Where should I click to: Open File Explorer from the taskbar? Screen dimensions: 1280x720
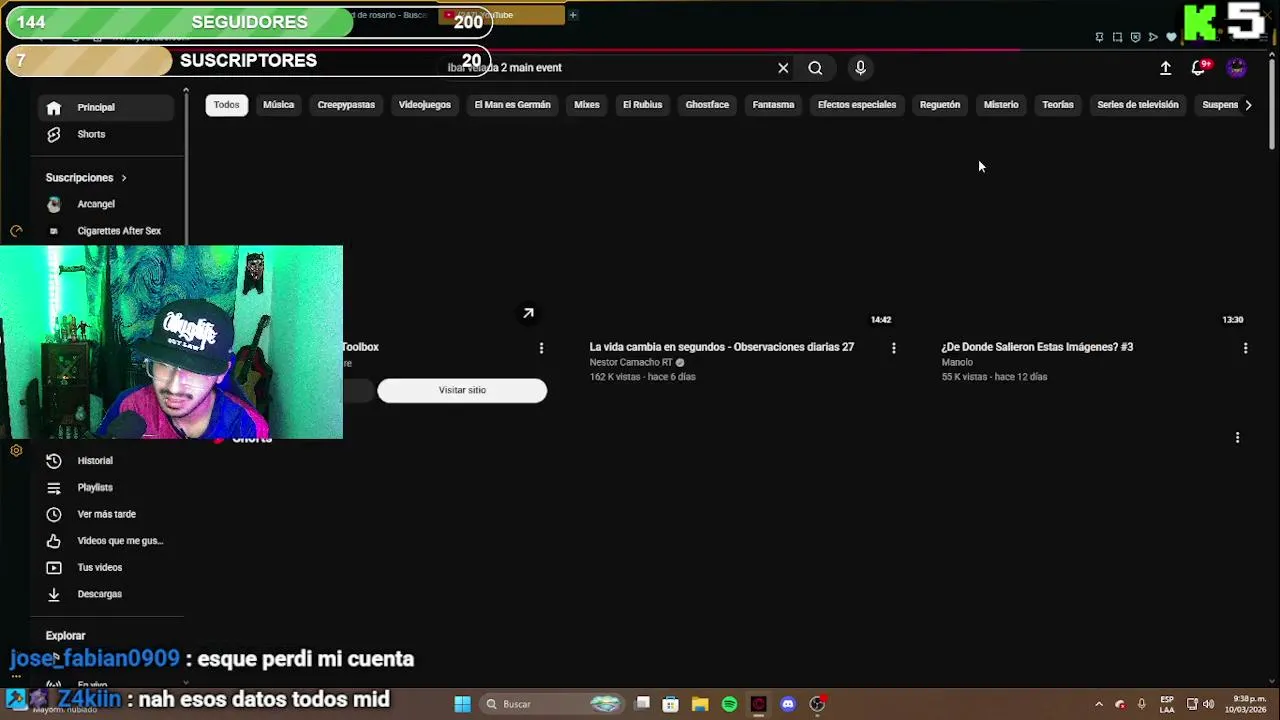click(x=700, y=704)
